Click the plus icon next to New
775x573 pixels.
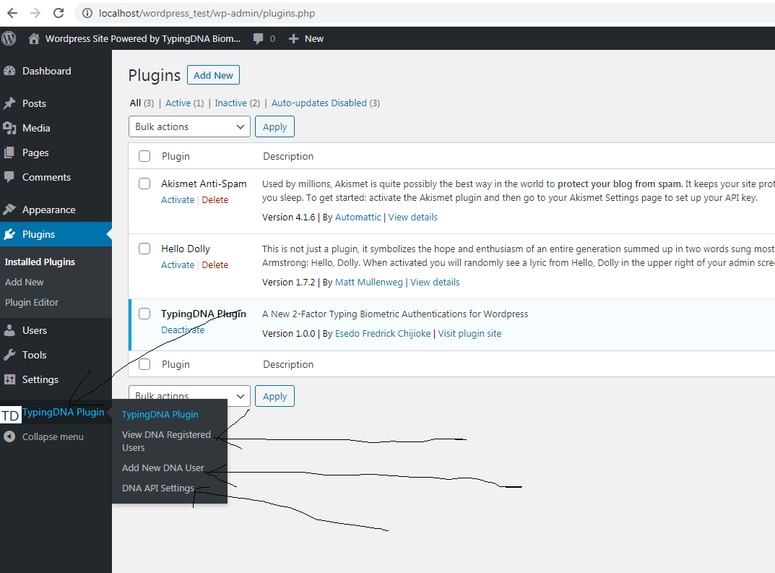pyautogui.click(x=293, y=39)
